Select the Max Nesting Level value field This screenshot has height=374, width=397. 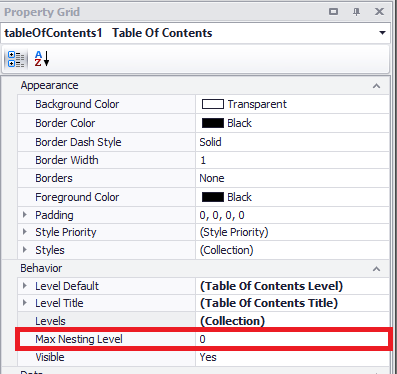[x=292, y=339]
